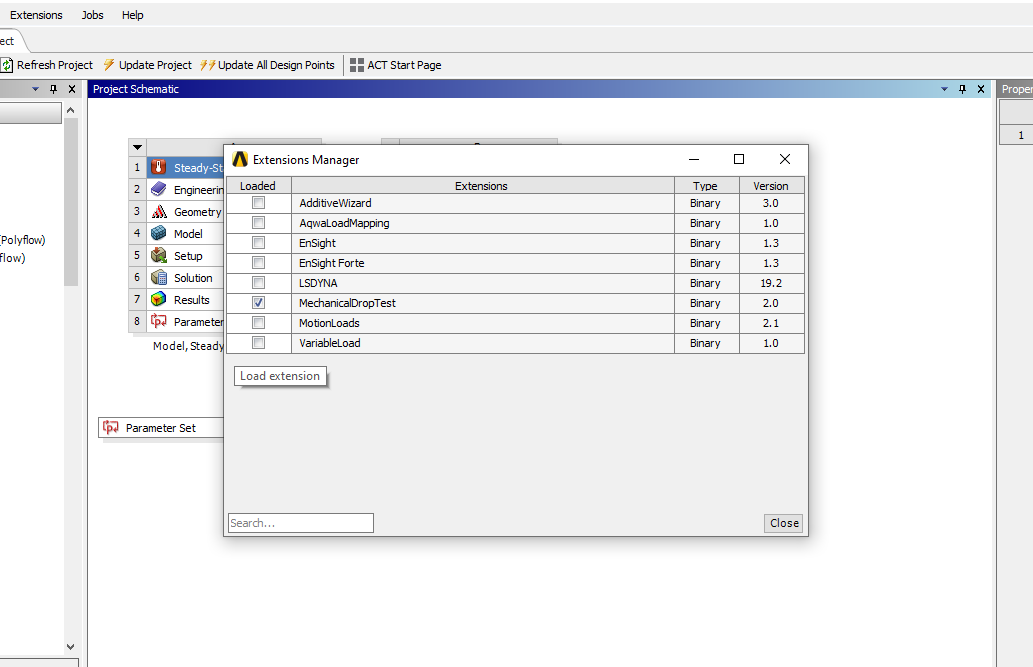
Task: Click the Solution cell icon
Action: [x=159, y=277]
